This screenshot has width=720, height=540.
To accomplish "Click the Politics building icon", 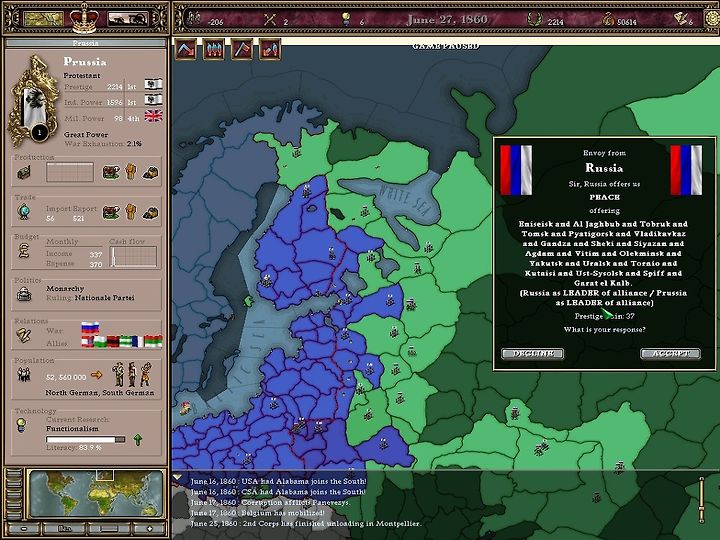I will [x=24, y=294].
